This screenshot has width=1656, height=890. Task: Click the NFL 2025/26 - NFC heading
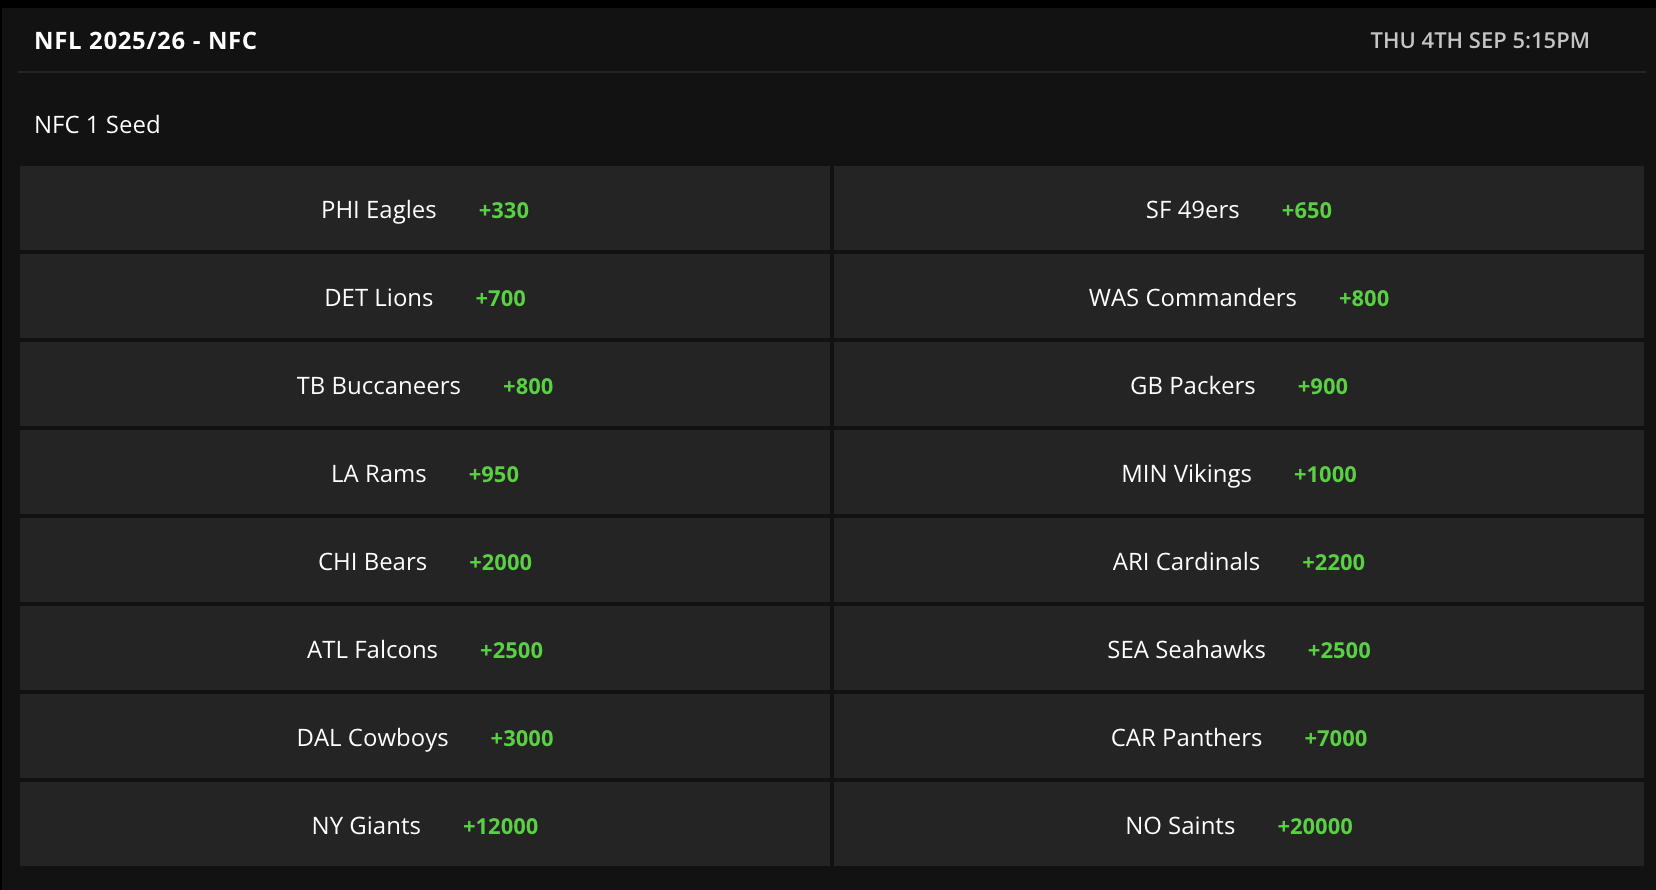click(x=146, y=41)
